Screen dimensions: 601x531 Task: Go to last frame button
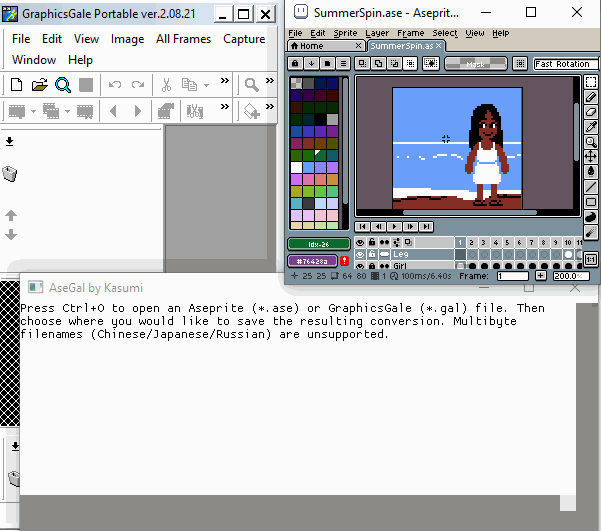pos(426,227)
